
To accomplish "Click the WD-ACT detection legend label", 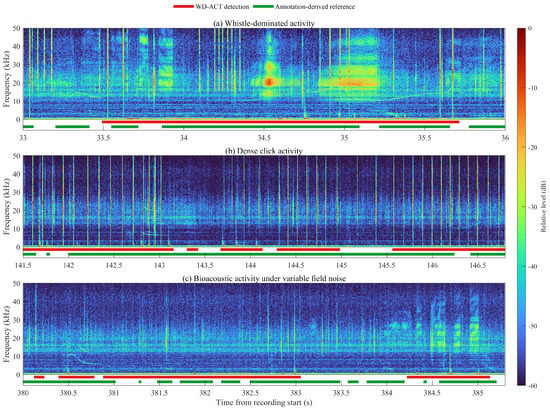I will pos(222,7).
